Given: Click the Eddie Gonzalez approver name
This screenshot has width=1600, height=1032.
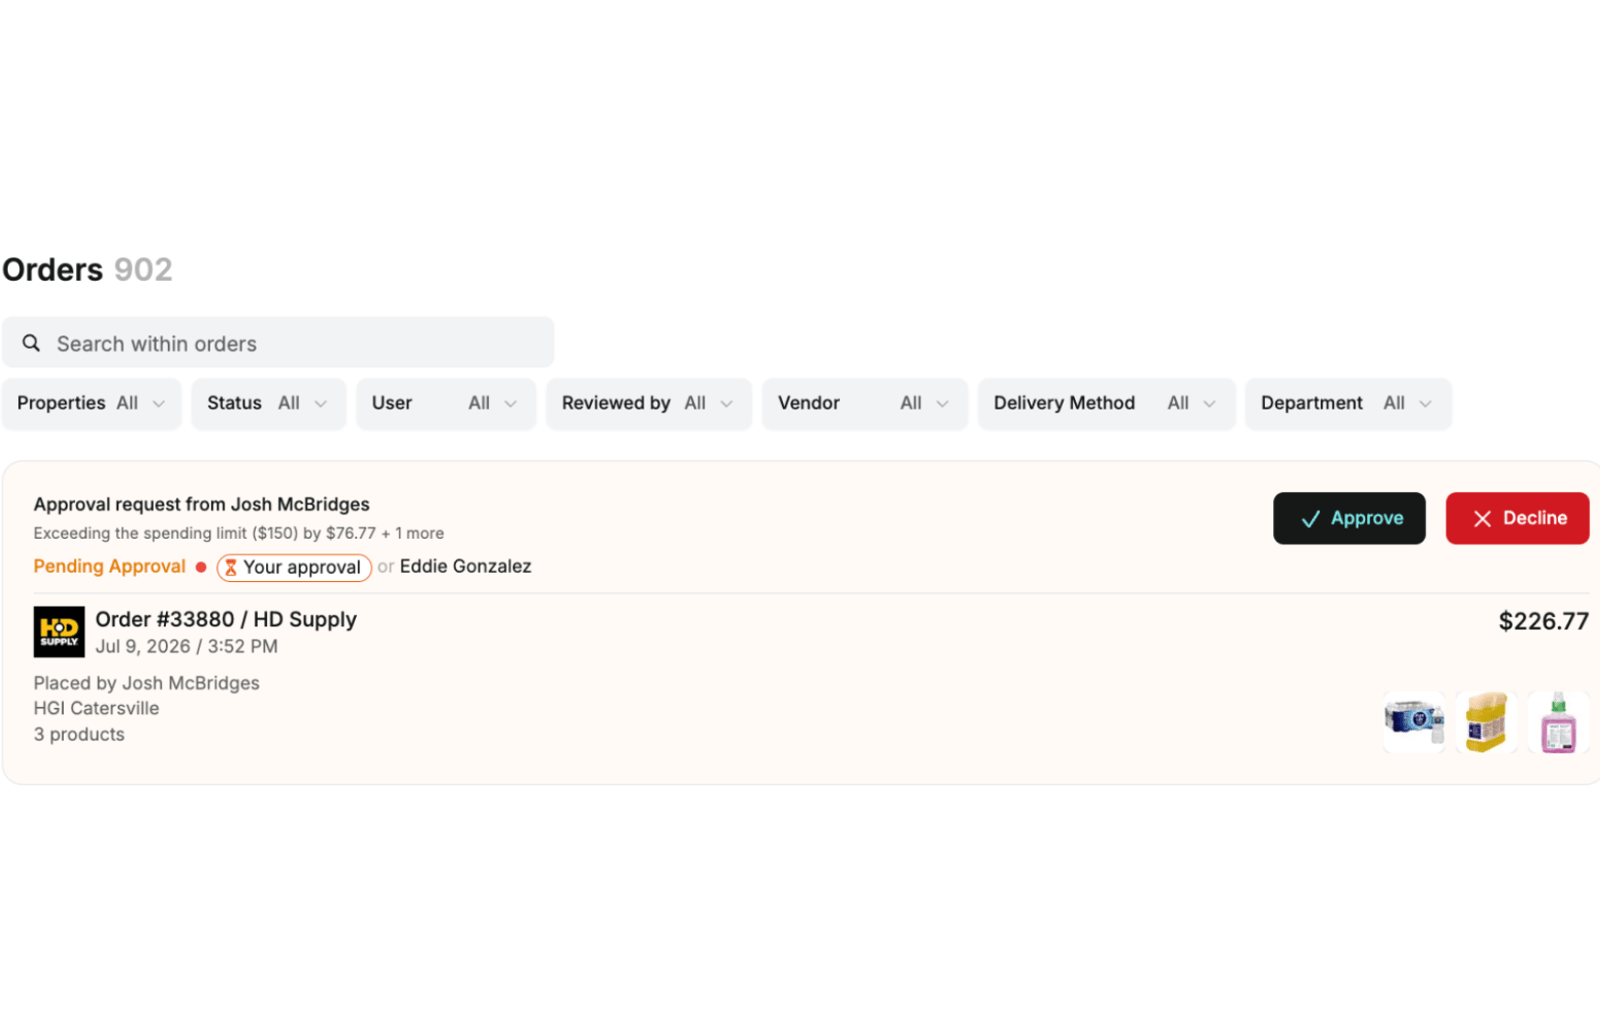Looking at the screenshot, I should click(465, 566).
